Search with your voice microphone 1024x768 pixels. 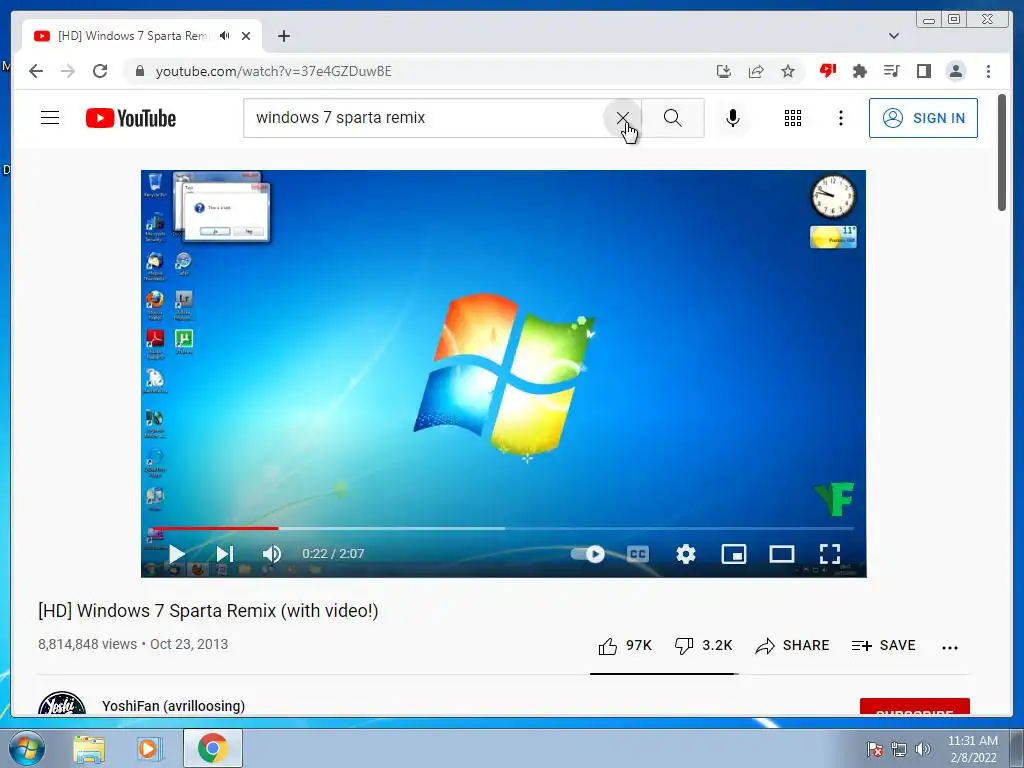733,118
